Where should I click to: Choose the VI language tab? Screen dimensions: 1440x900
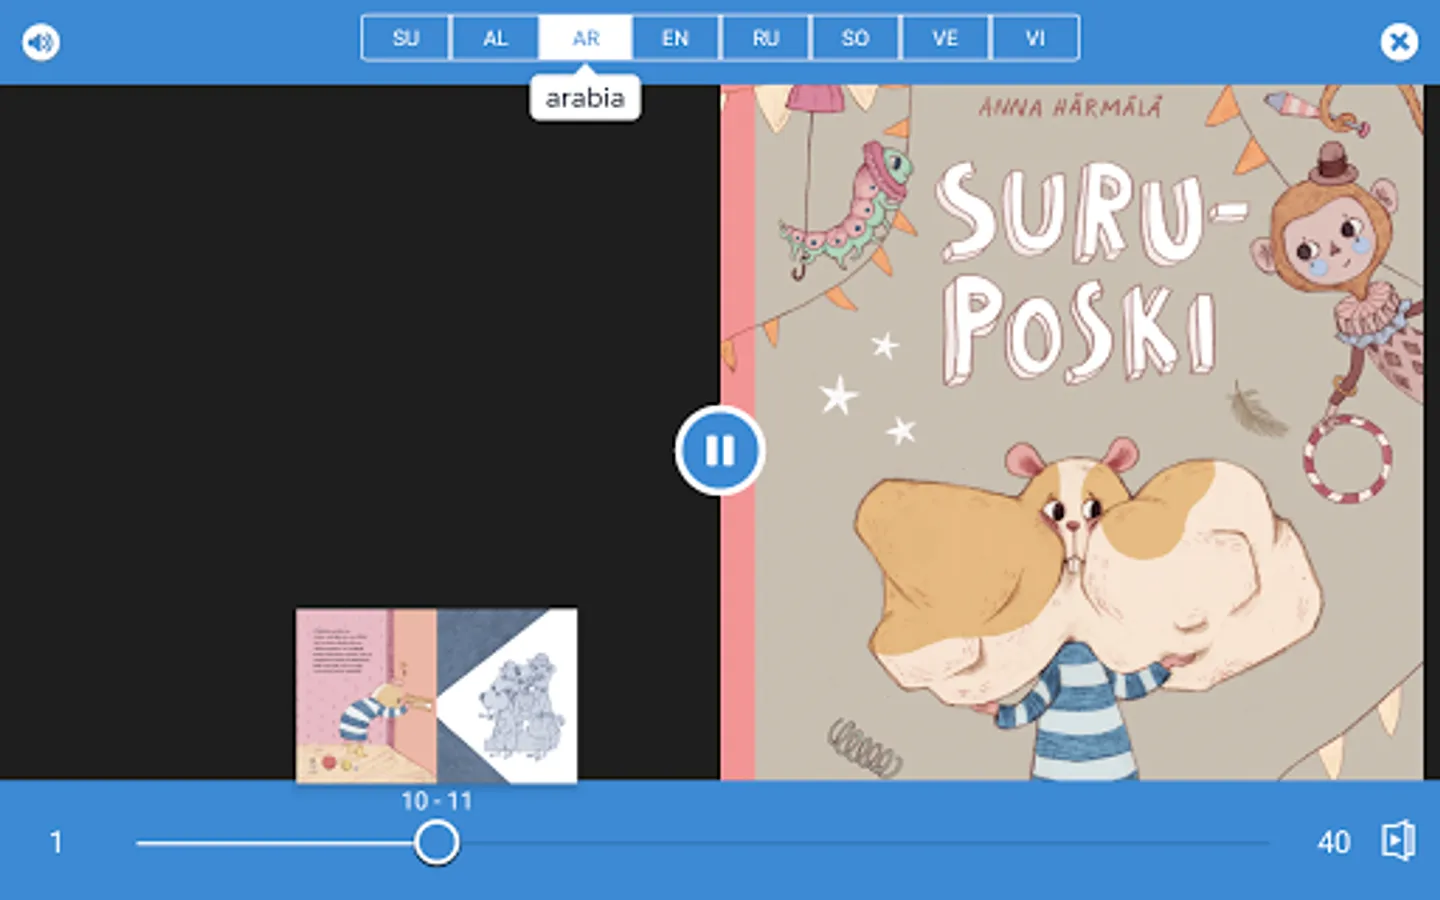point(1035,38)
